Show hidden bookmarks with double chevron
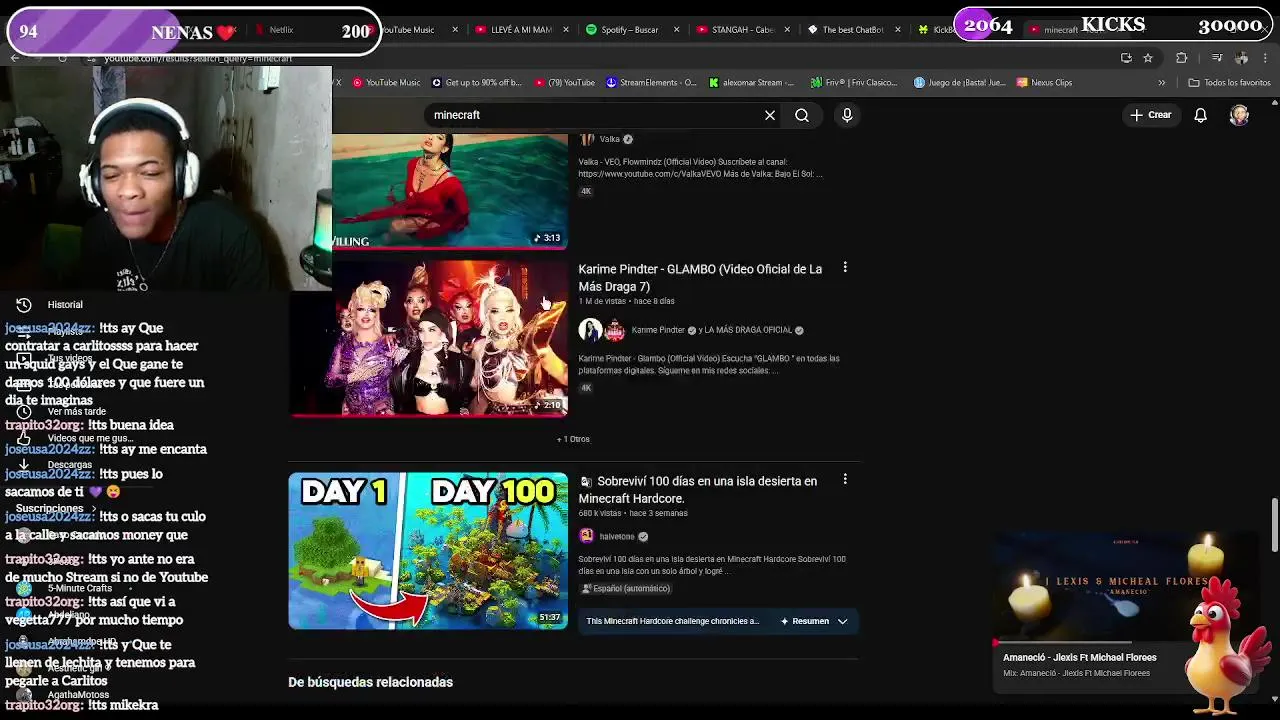The width and height of the screenshot is (1280, 720). click(x=1161, y=83)
